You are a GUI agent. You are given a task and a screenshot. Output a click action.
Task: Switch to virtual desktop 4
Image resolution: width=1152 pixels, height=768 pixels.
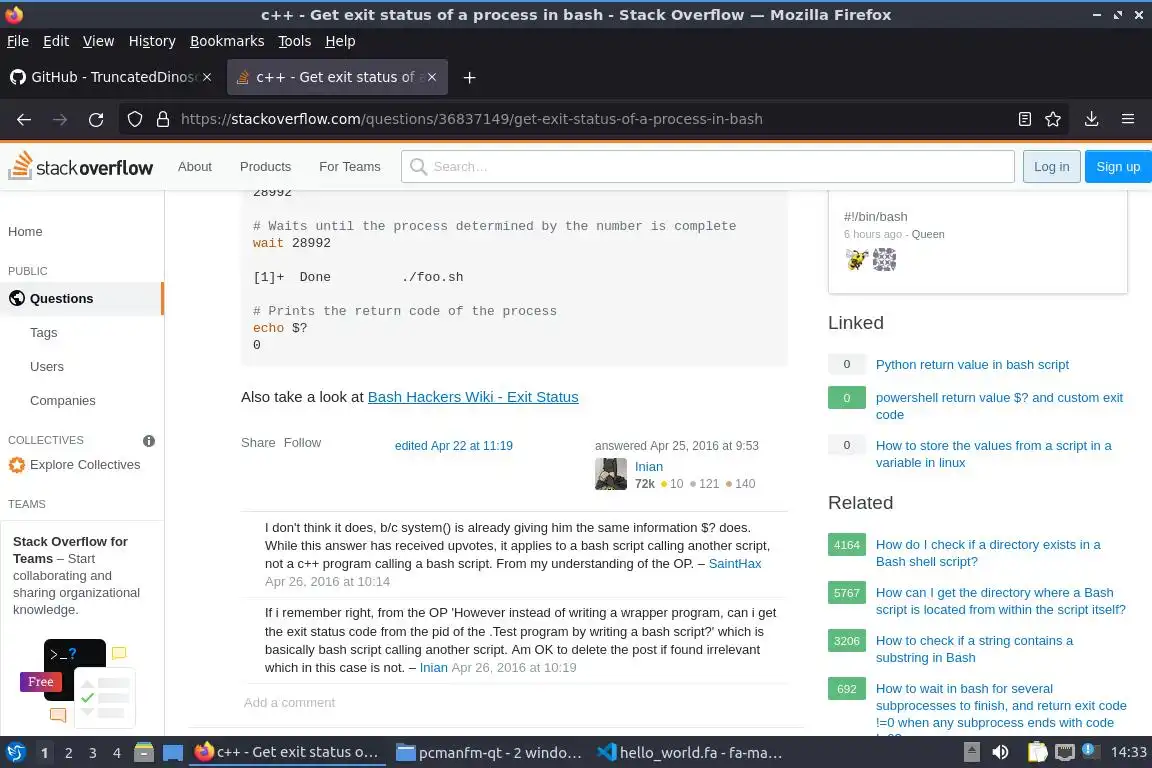[x=117, y=753]
